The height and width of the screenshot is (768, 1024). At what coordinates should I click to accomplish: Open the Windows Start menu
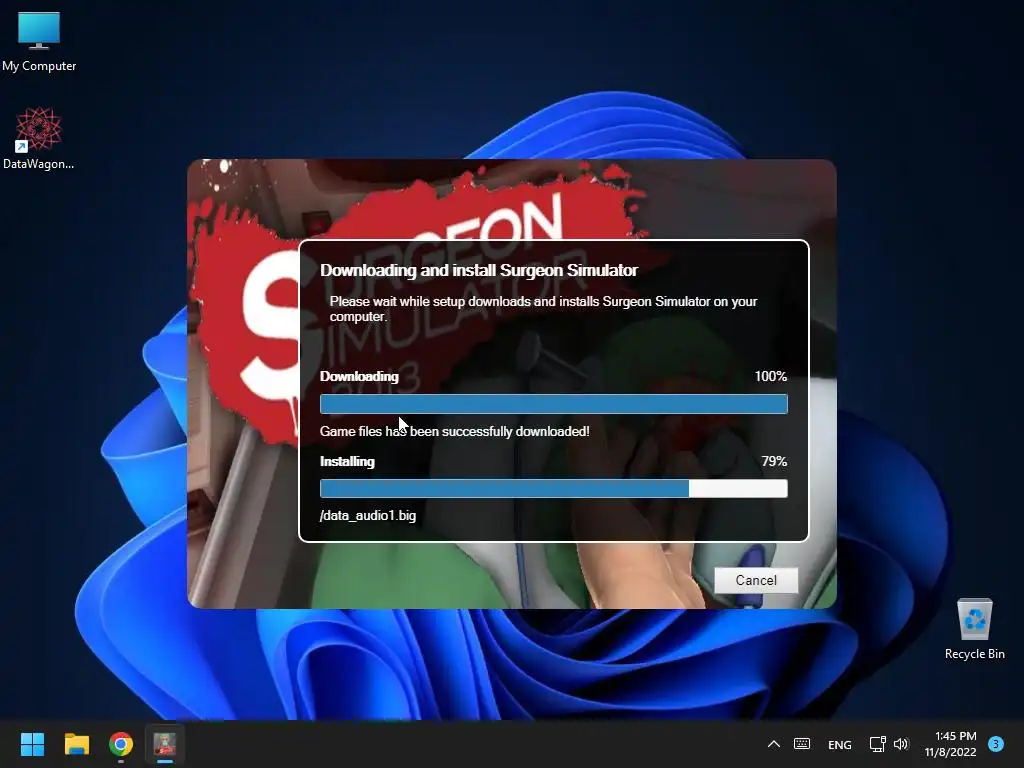tap(32, 744)
